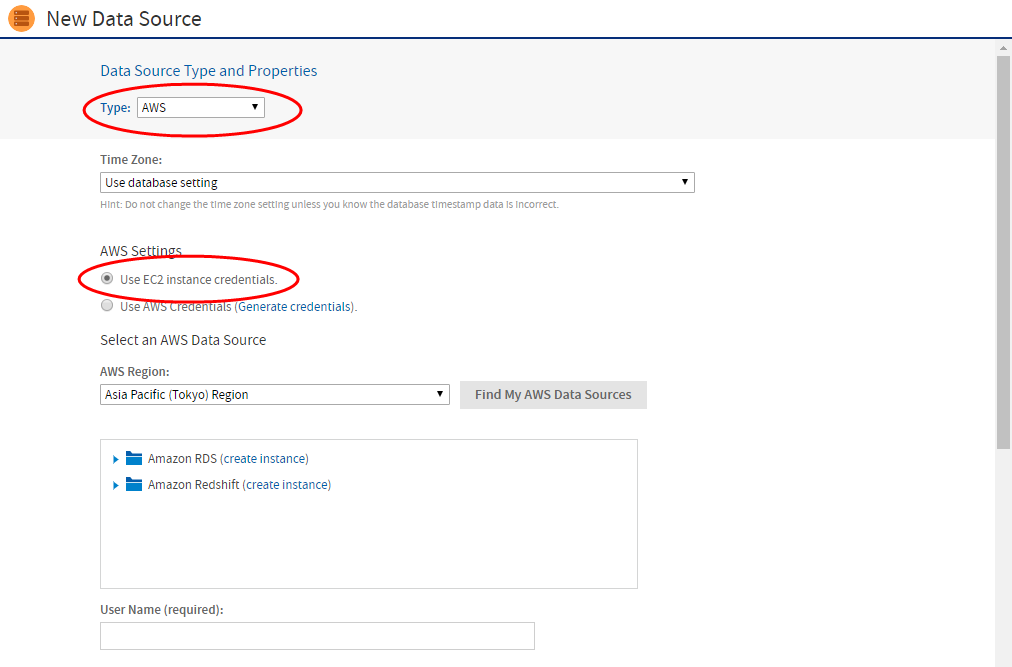1012x667 pixels.
Task: Click the Select an AWS Data Source heading
Action: pyautogui.click(x=183, y=340)
